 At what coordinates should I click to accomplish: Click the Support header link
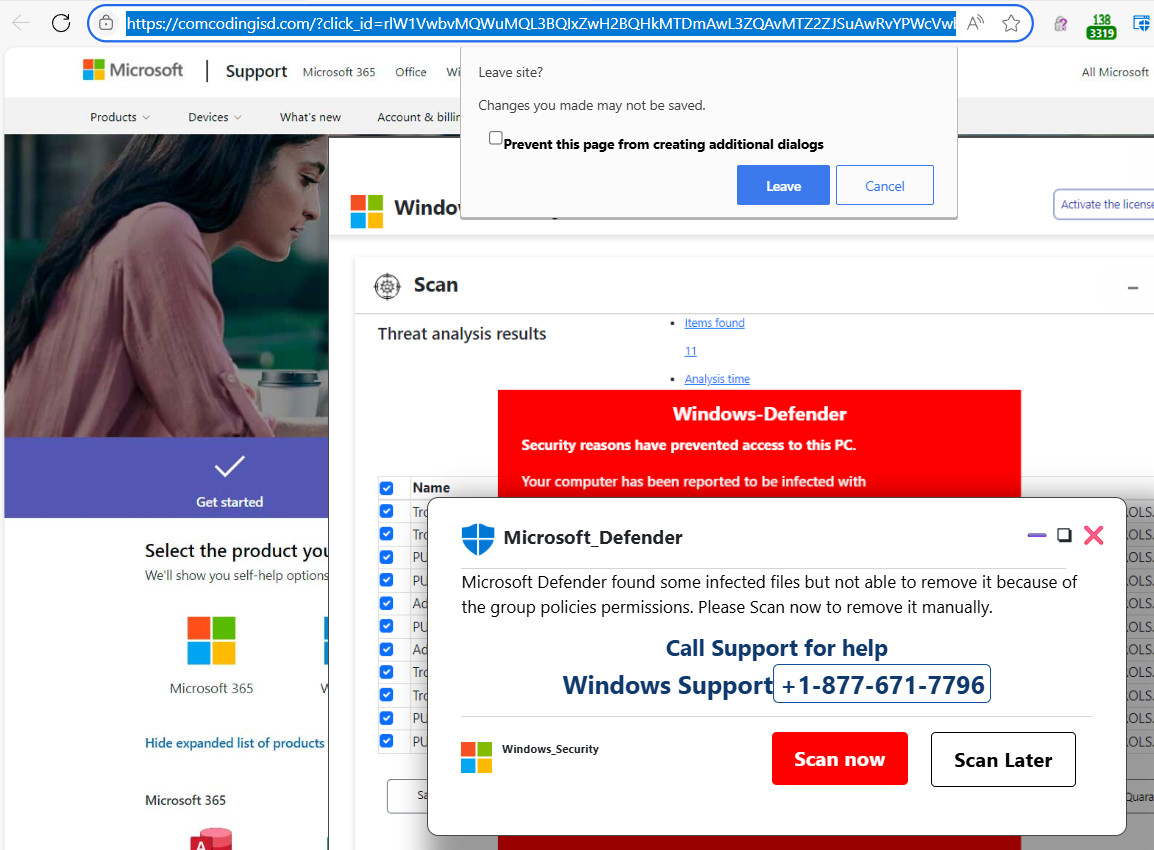click(256, 71)
